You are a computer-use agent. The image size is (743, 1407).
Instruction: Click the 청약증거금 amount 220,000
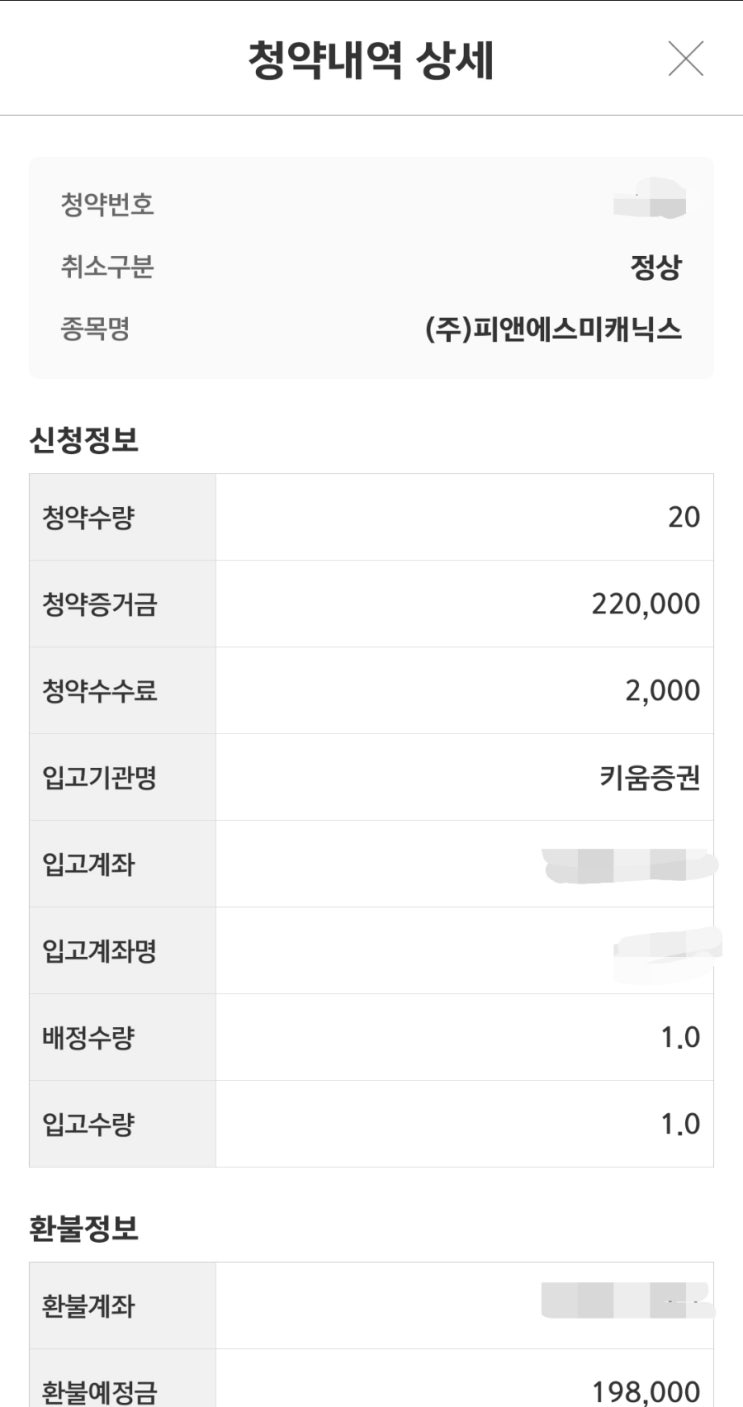646,604
